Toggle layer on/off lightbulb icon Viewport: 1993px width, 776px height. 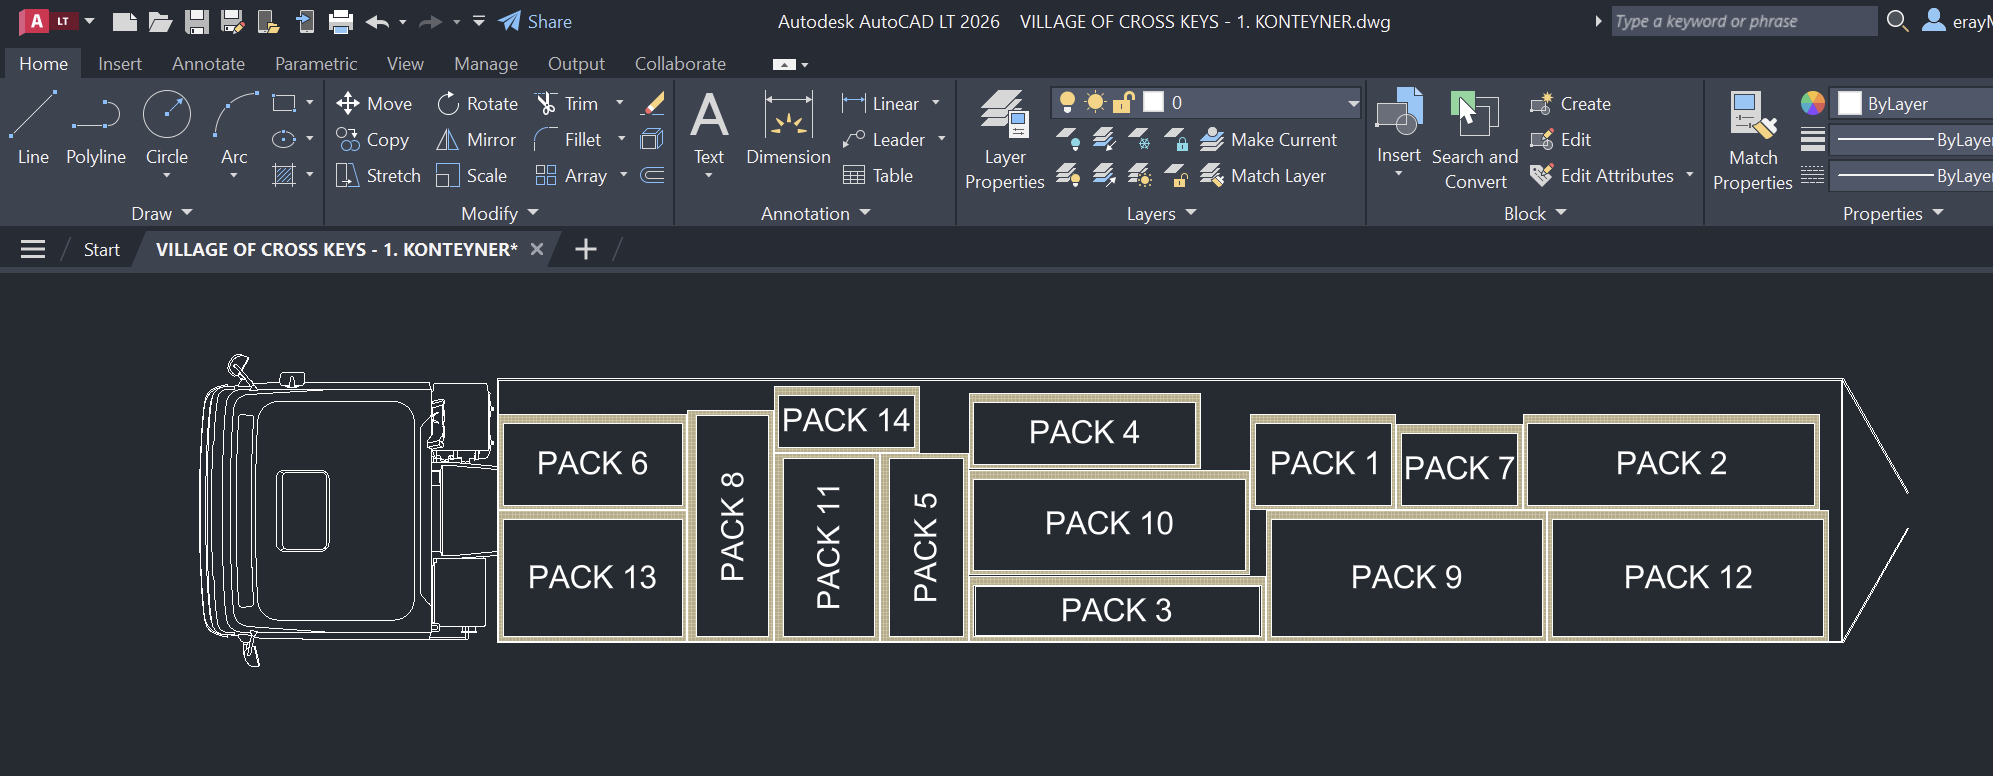coord(1067,102)
